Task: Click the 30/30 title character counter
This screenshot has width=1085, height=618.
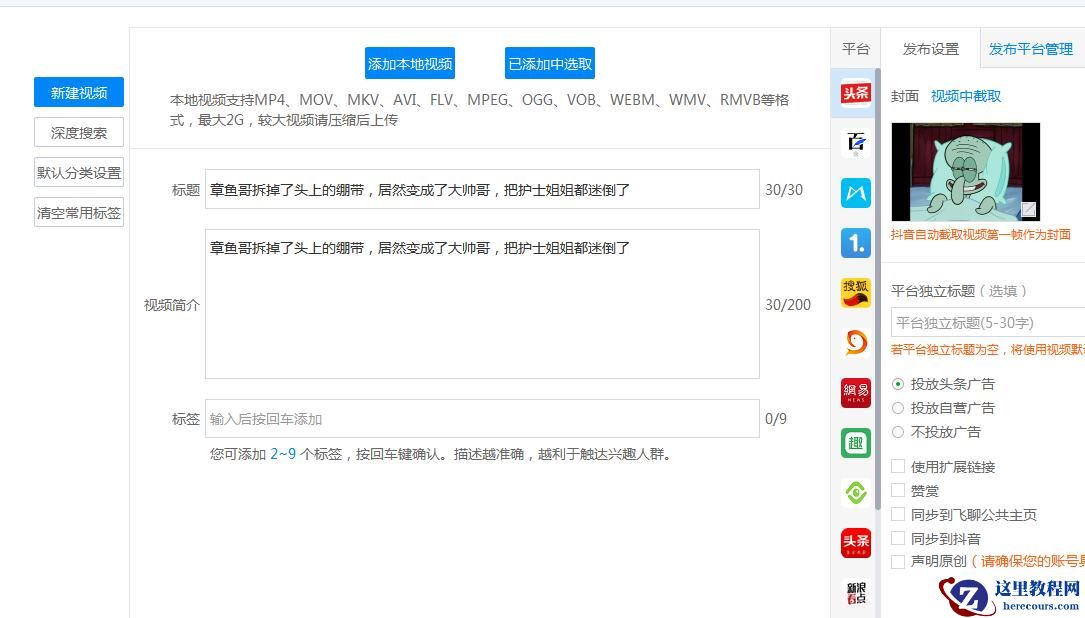Action: click(783, 190)
